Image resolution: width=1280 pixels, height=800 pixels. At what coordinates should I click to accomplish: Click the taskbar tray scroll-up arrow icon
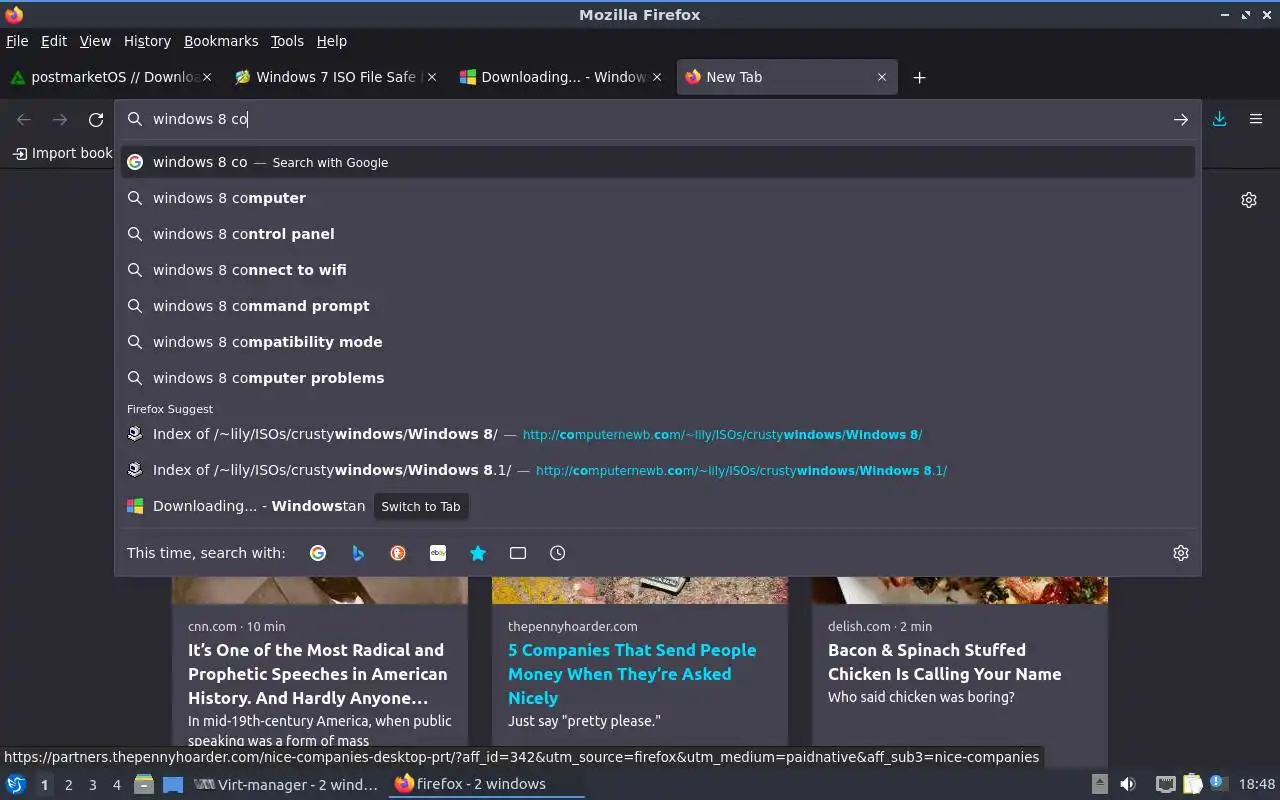pyautogui.click(x=1100, y=784)
